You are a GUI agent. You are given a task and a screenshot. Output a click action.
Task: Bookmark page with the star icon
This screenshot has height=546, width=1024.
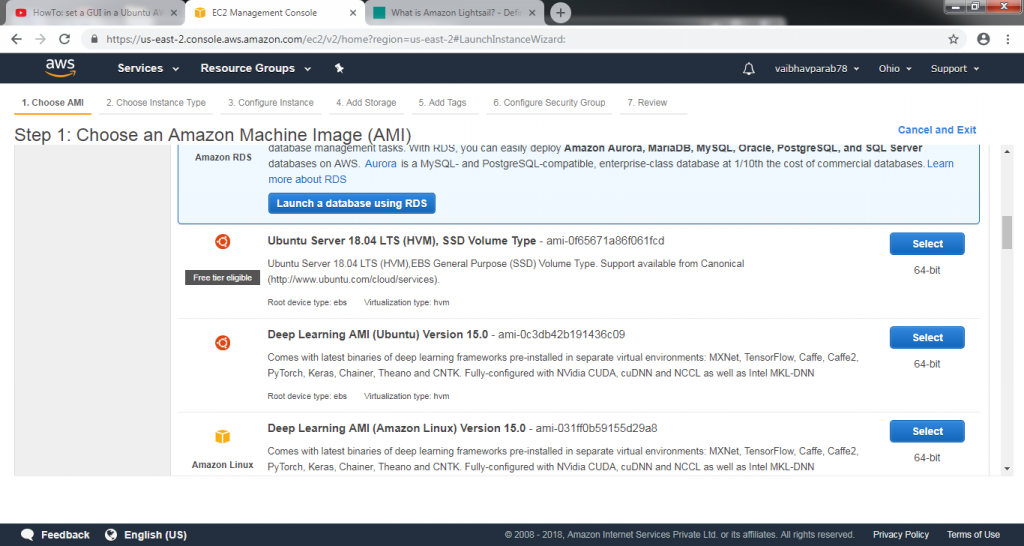coord(954,39)
